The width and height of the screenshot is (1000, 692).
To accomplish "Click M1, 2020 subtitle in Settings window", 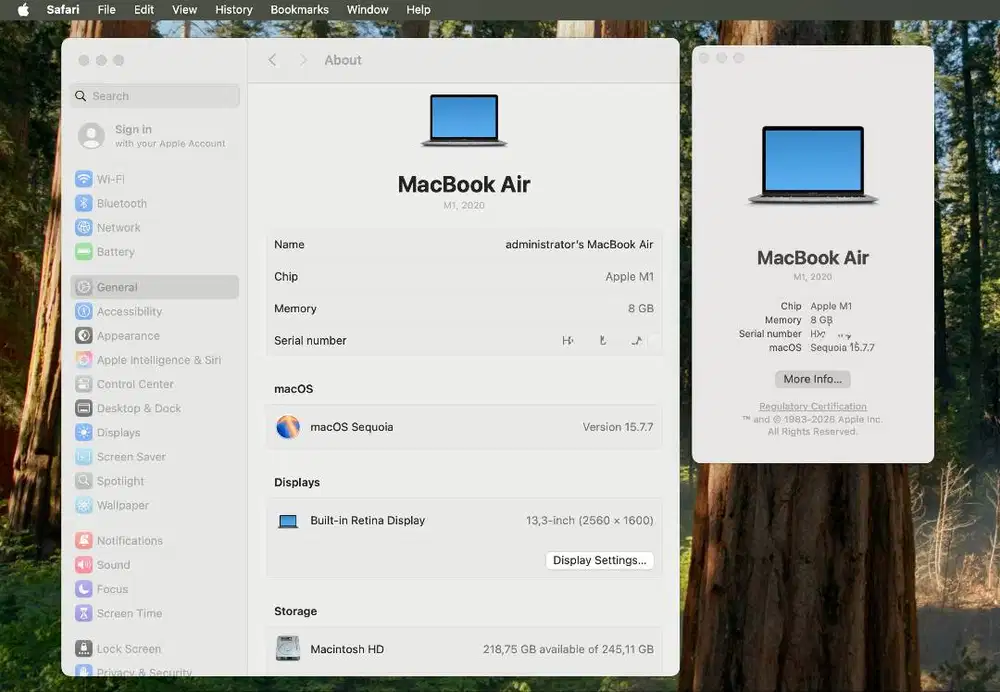I will click(464, 205).
